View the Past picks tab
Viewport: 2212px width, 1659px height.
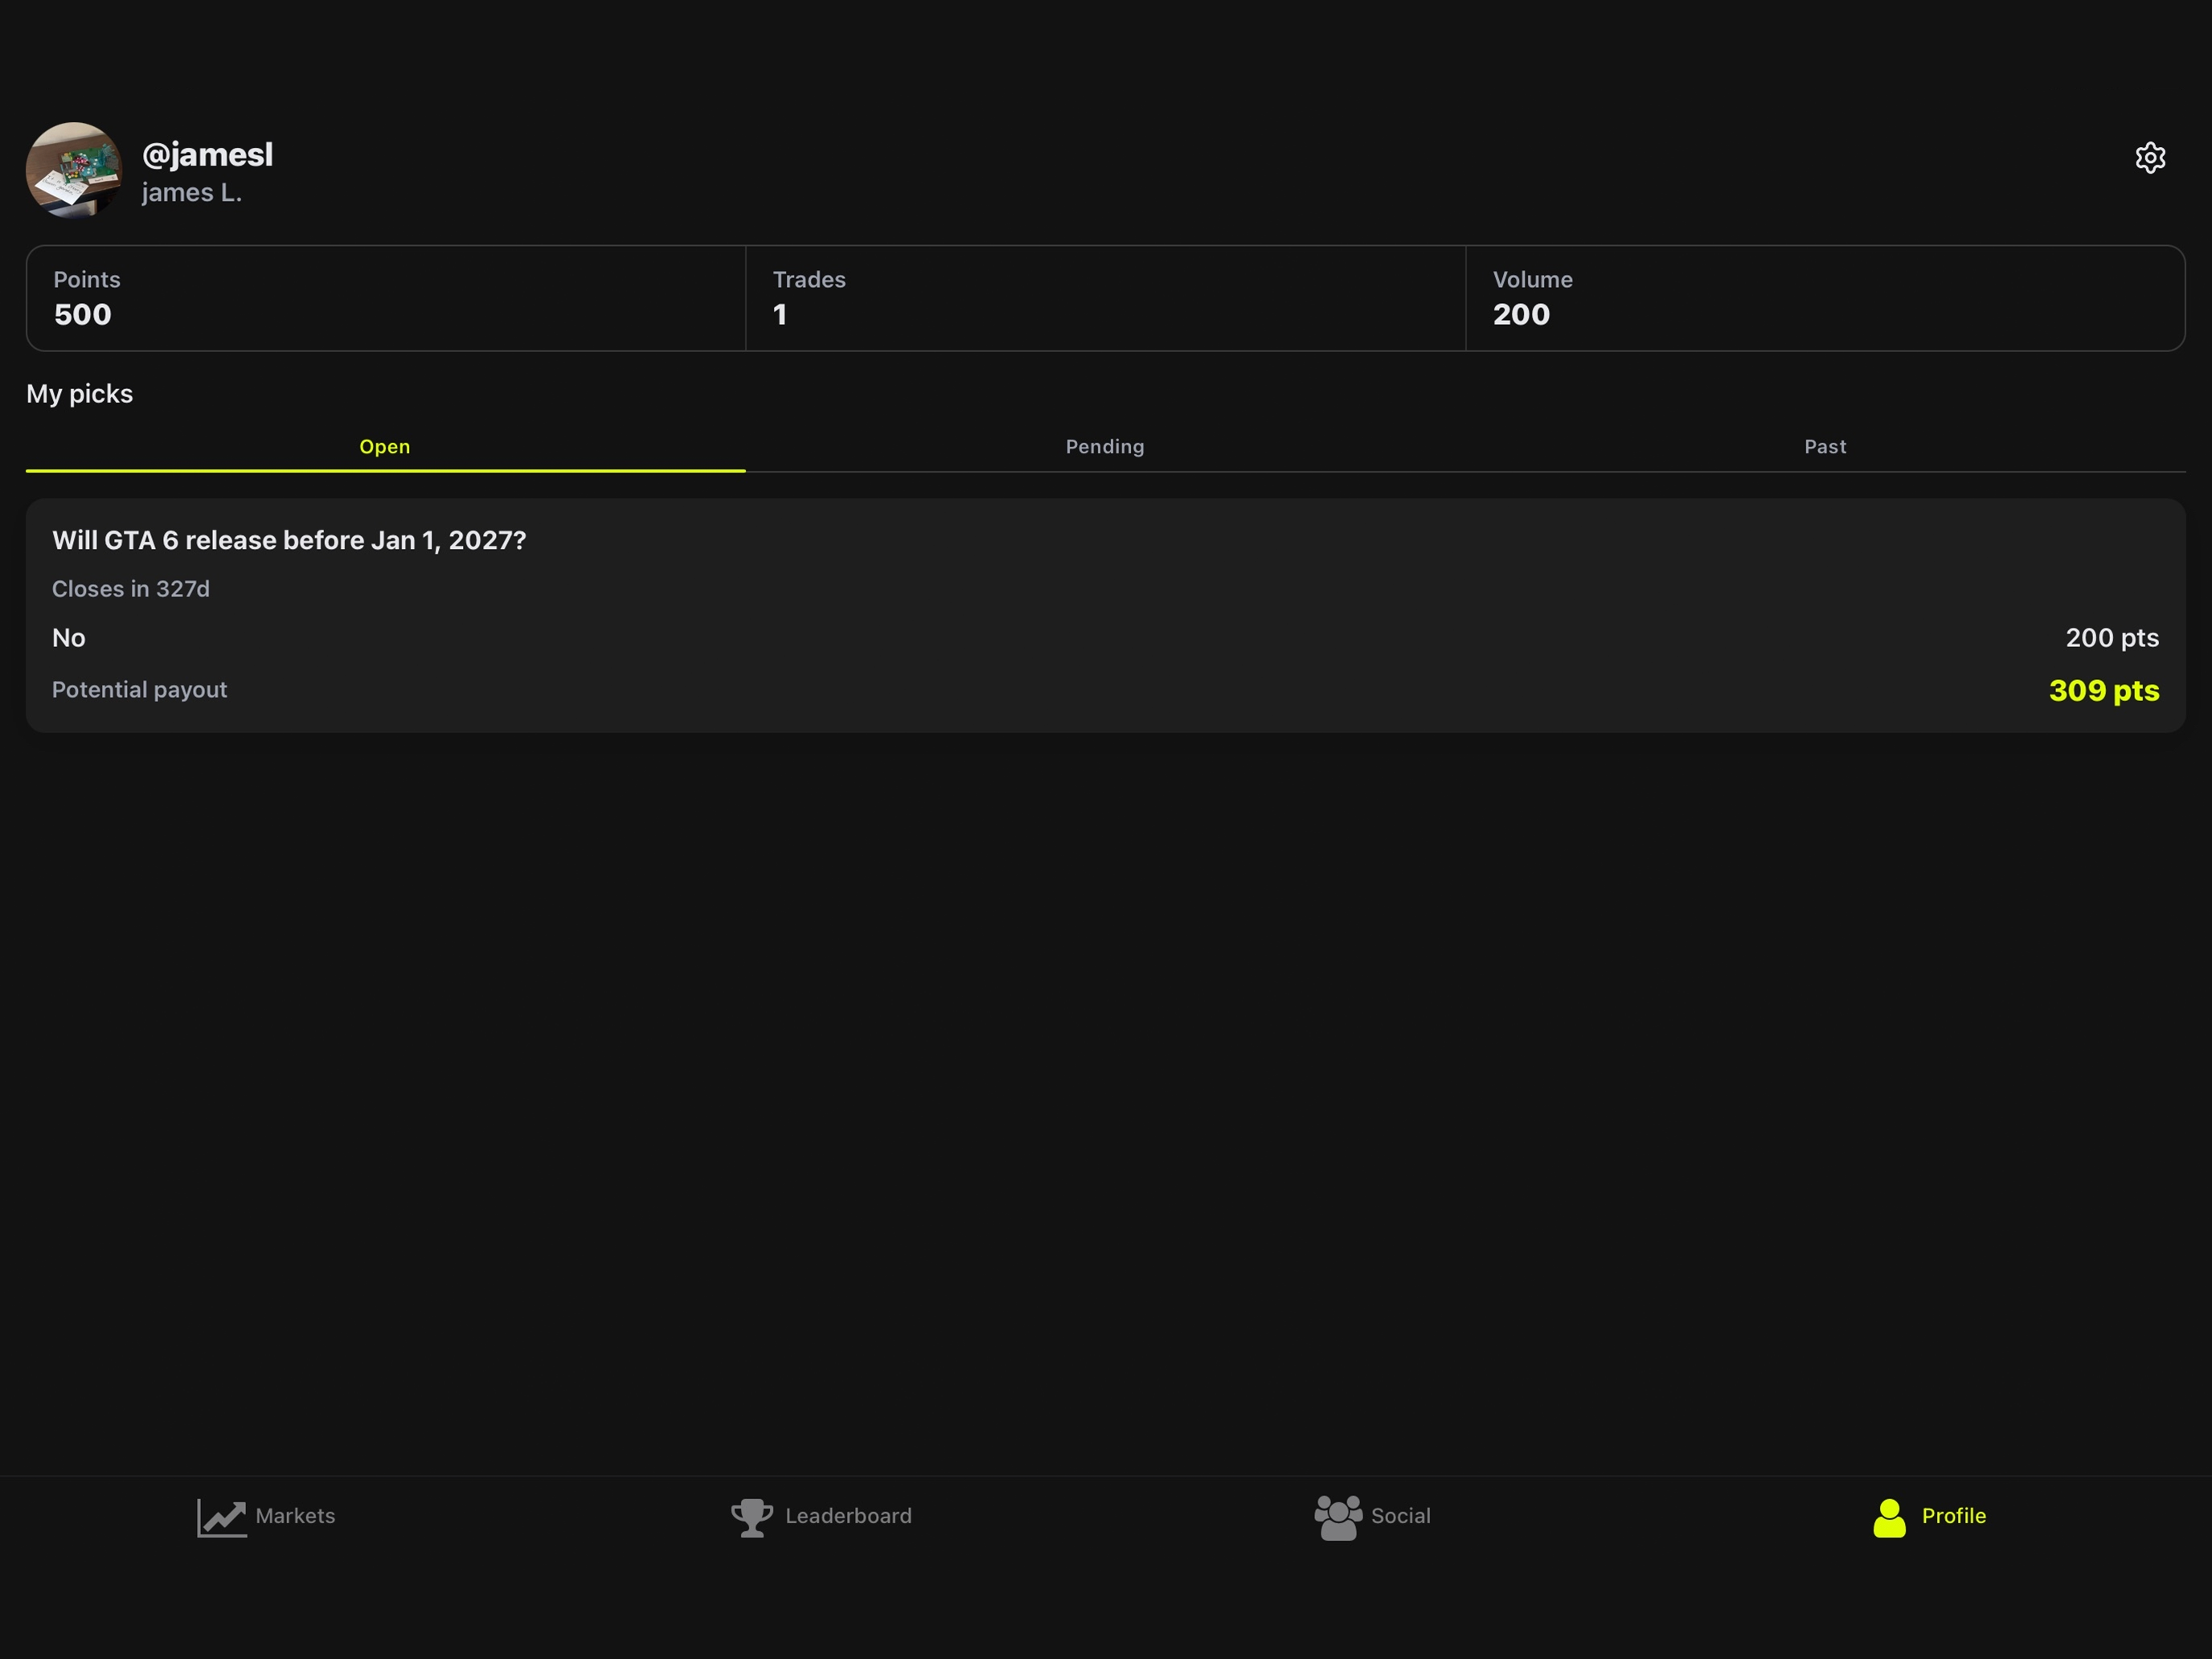pos(1825,447)
